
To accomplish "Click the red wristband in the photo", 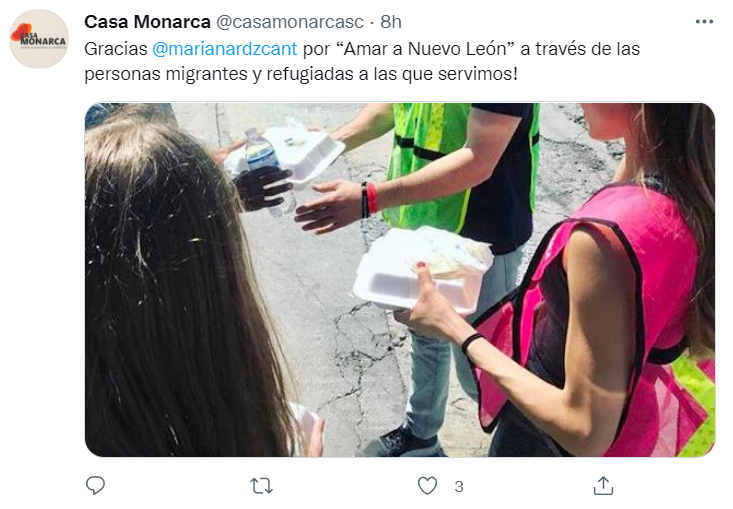I will pyautogui.click(x=372, y=198).
